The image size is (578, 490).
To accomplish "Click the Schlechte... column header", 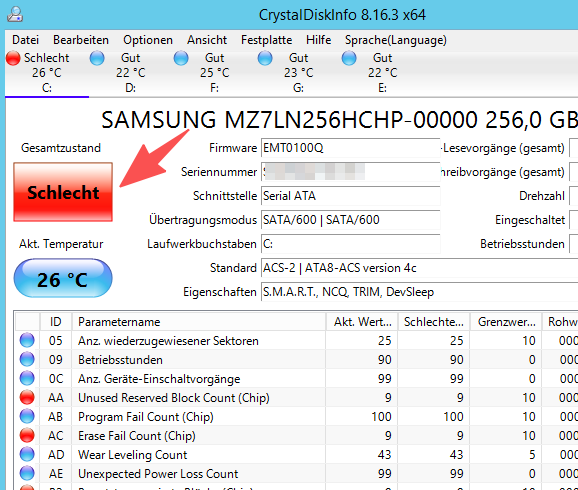I will tap(434, 322).
